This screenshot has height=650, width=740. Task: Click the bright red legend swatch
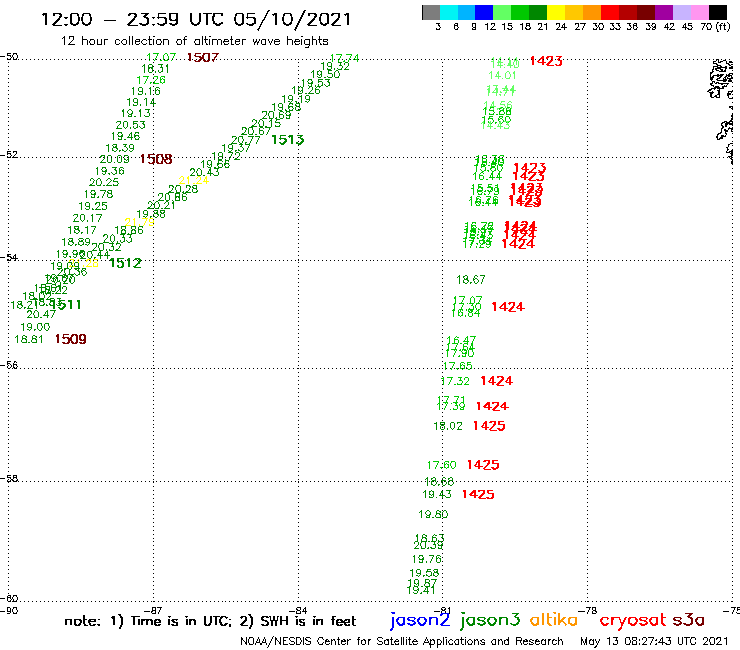click(610, 12)
